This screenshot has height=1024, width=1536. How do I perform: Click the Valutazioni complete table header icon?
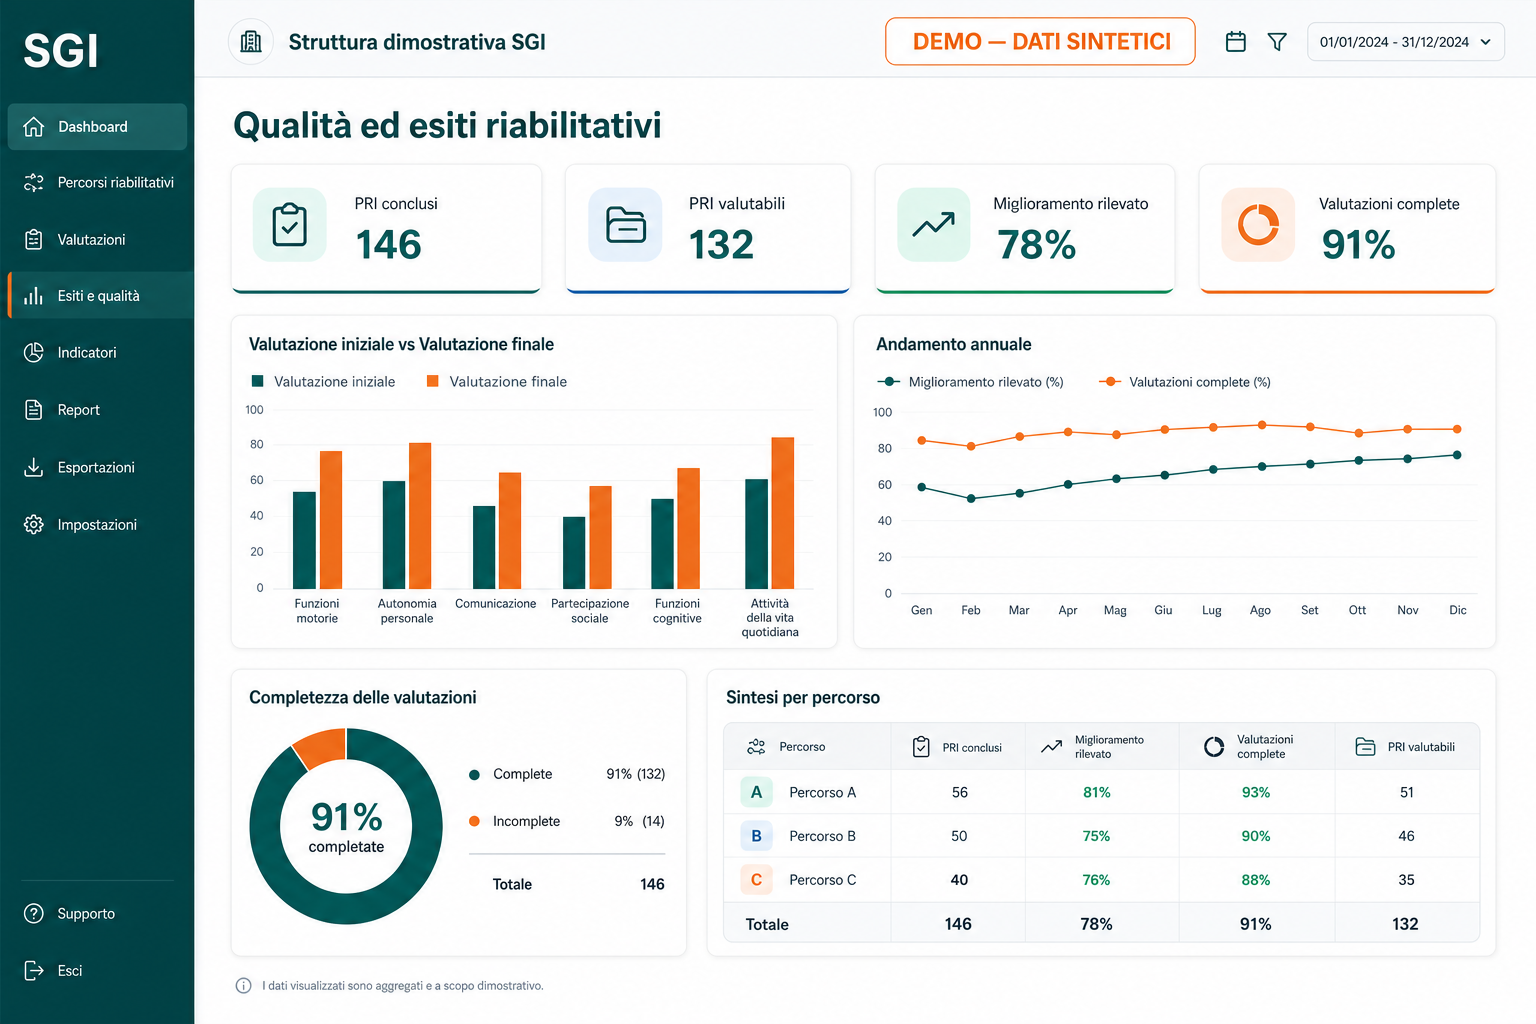[1214, 747]
